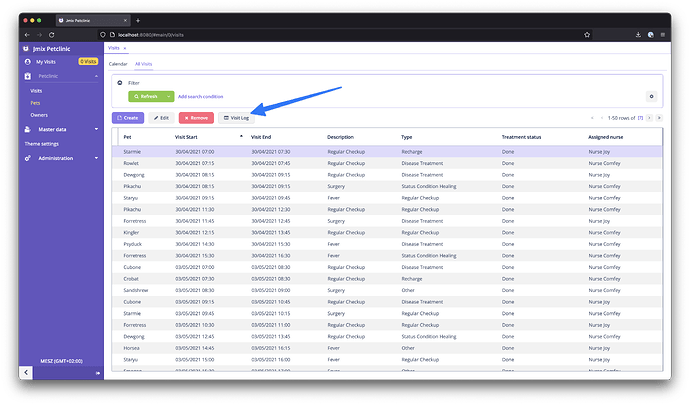Bookmark this page with the star icon
Viewport: 690px width, 404px height.
tap(587, 35)
